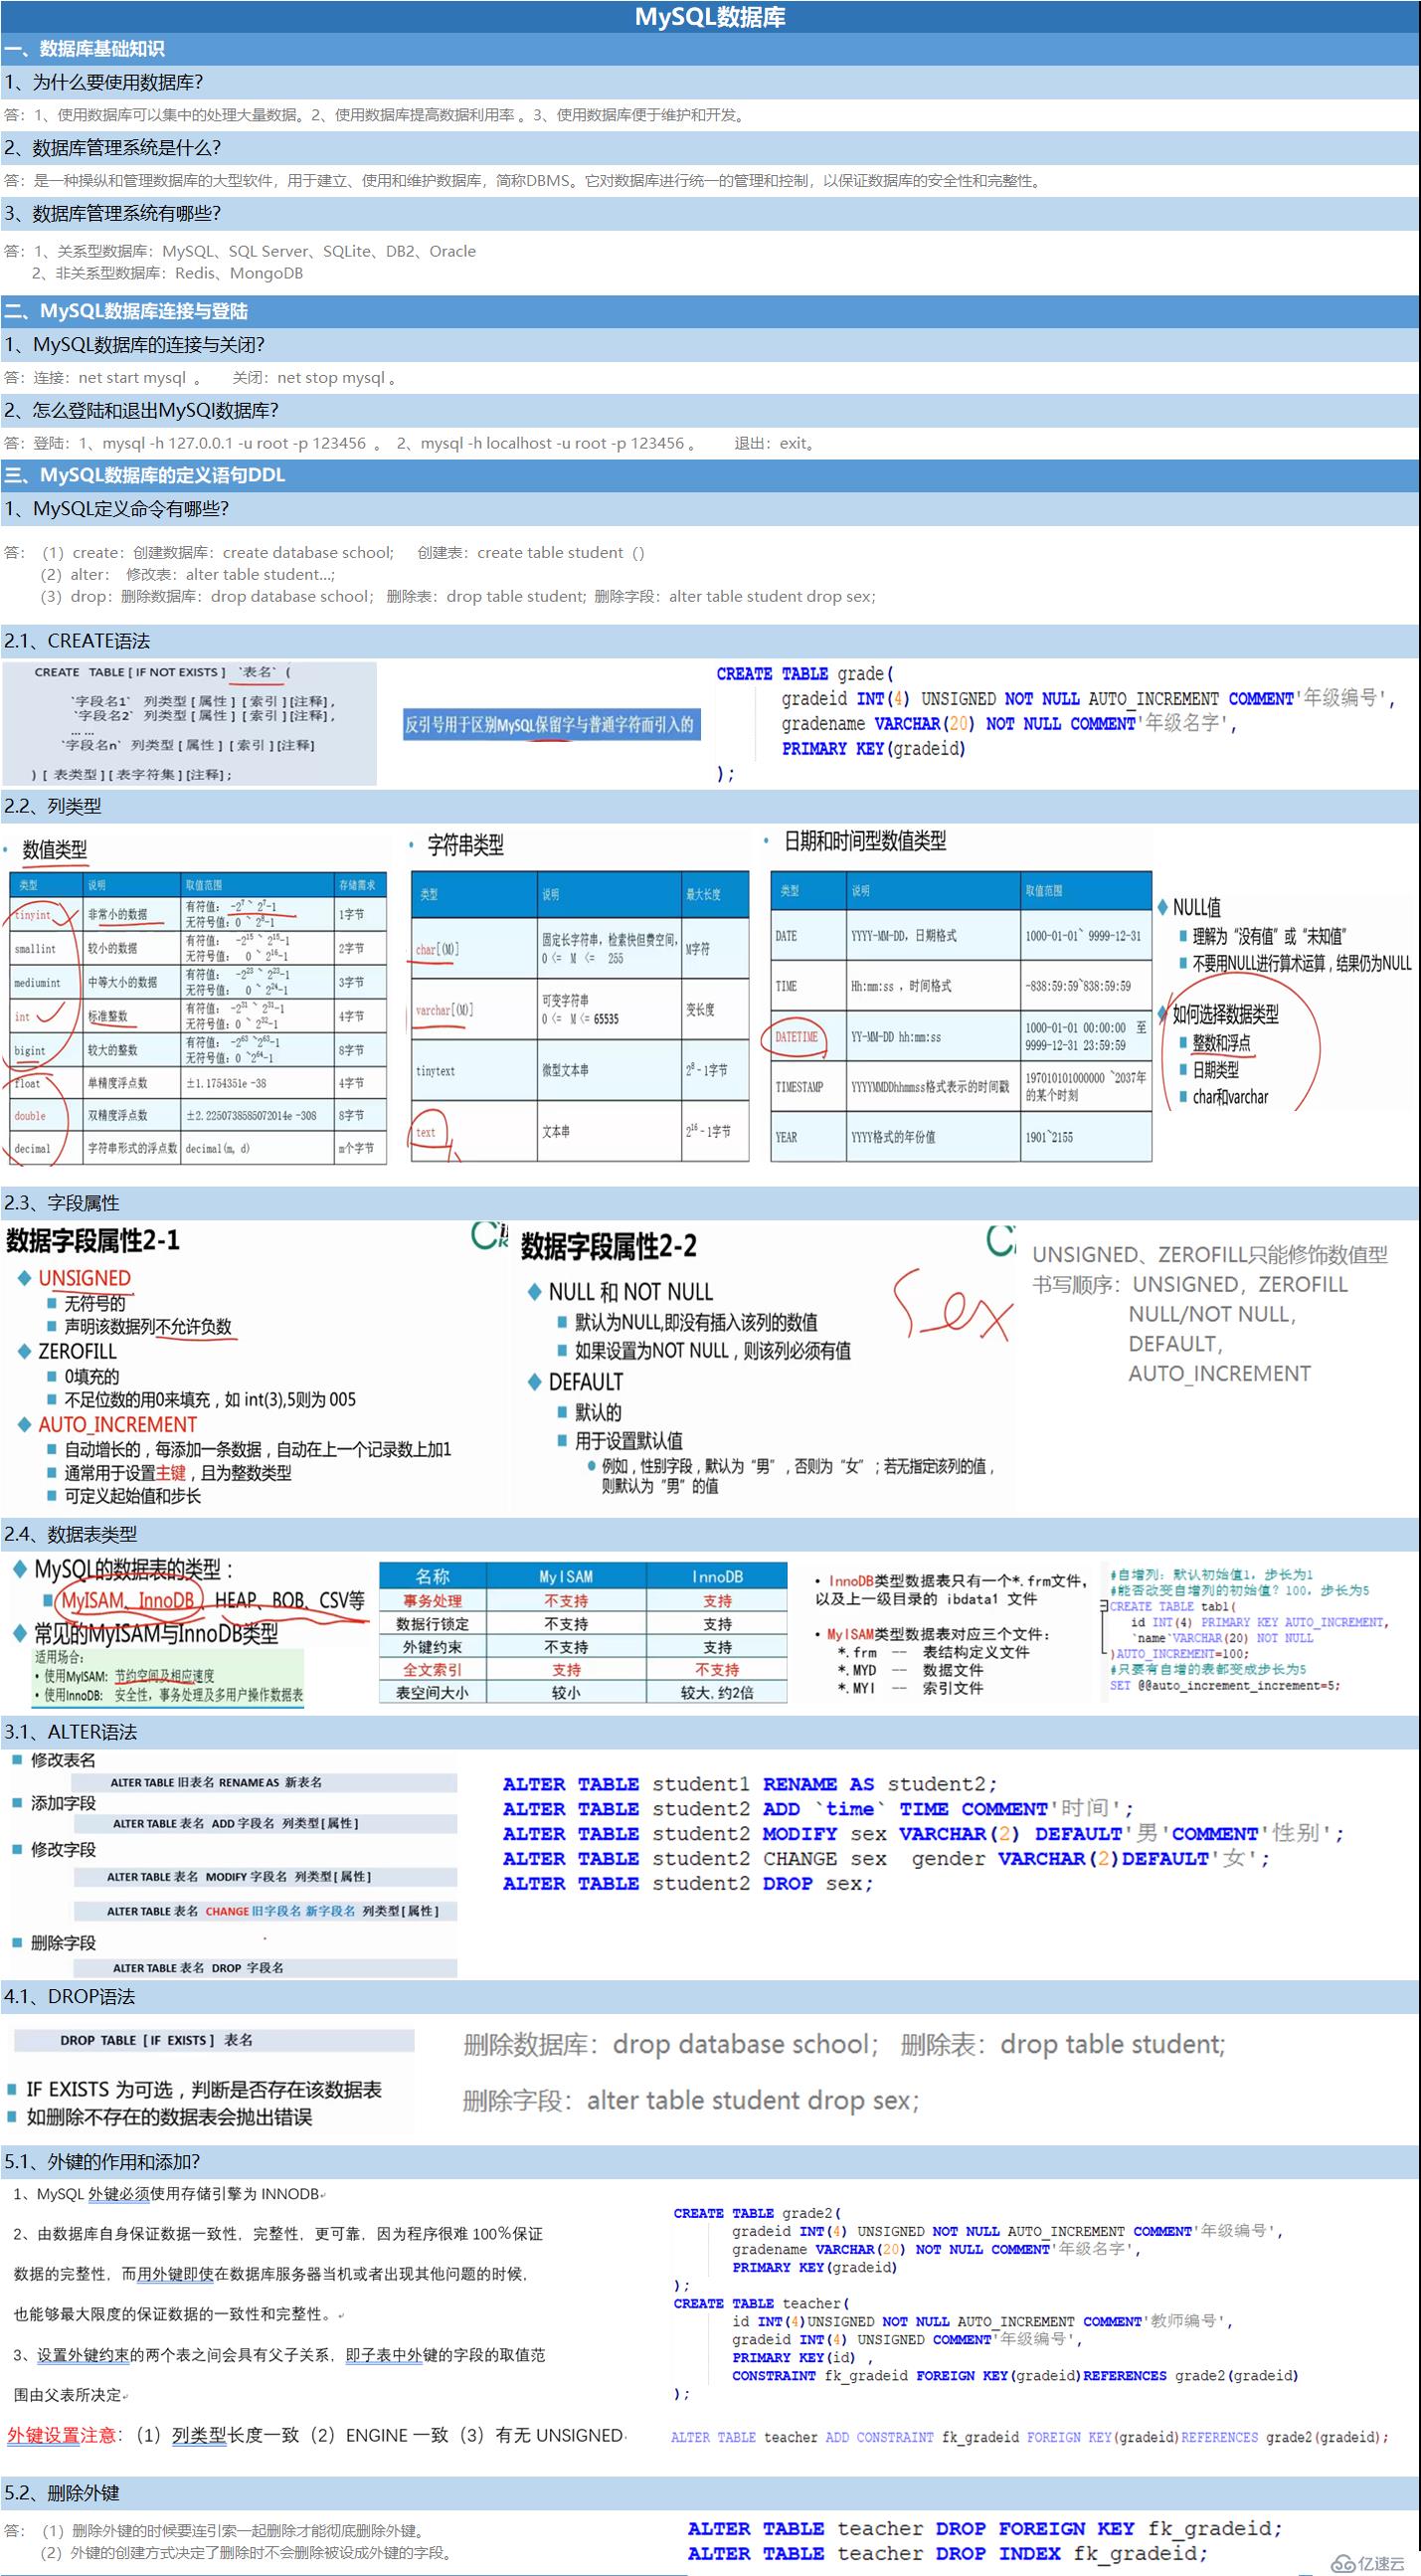The width and height of the screenshot is (1421, 2576).
Task: Click 'ALTER TABLE teacher DROP FOREIGN KEY fk_gradeid;' line
Action: click(x=984, y=2529)
